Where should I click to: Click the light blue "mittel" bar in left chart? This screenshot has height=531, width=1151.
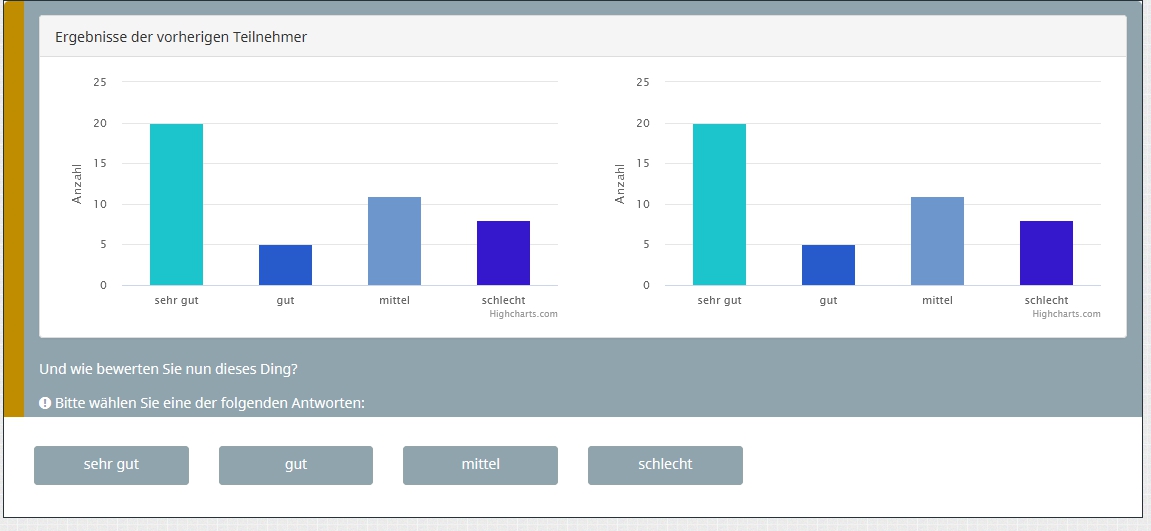[x=394, y=241]
